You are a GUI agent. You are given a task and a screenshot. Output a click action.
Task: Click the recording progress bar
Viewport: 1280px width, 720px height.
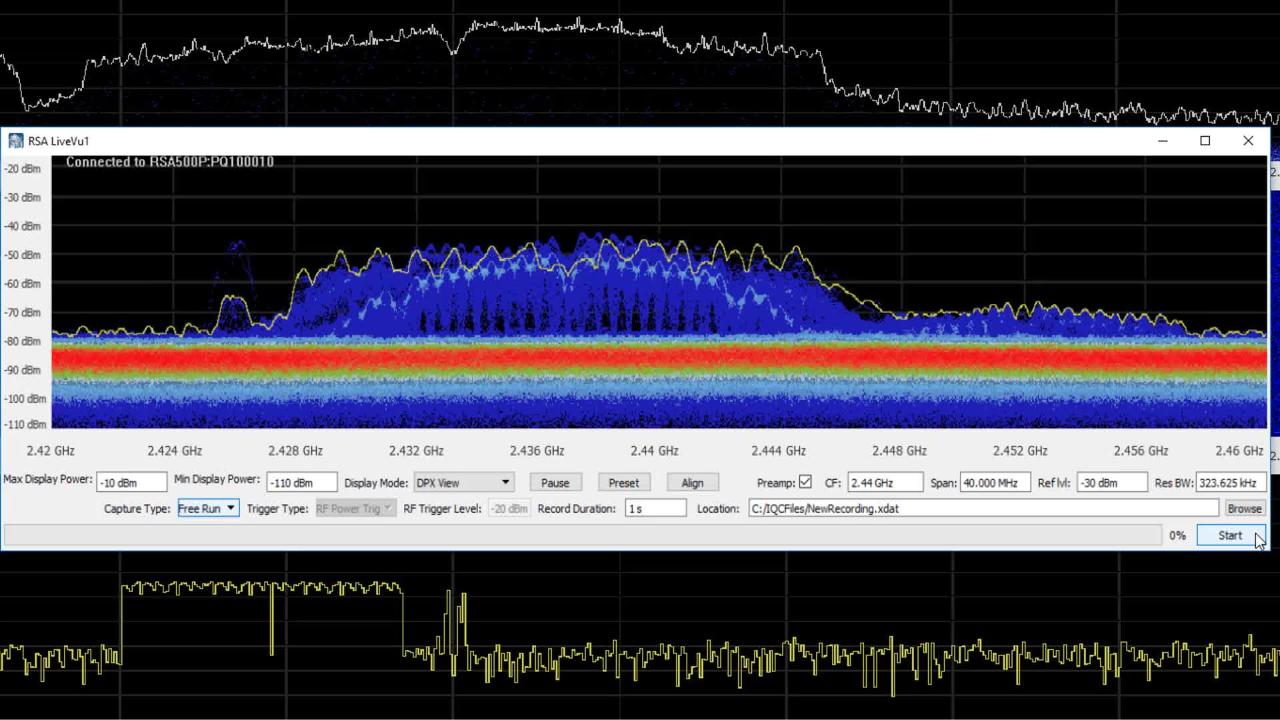(x=582, y=536)
